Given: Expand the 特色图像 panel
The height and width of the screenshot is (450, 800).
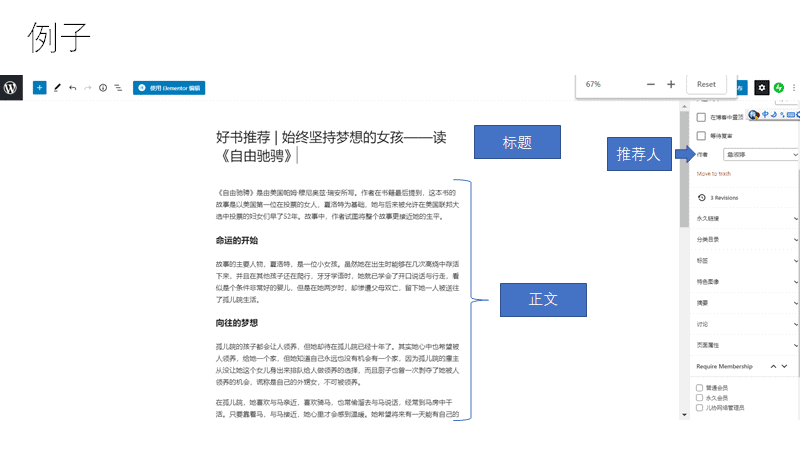Looking at the screenshot, I should [745, 281].
